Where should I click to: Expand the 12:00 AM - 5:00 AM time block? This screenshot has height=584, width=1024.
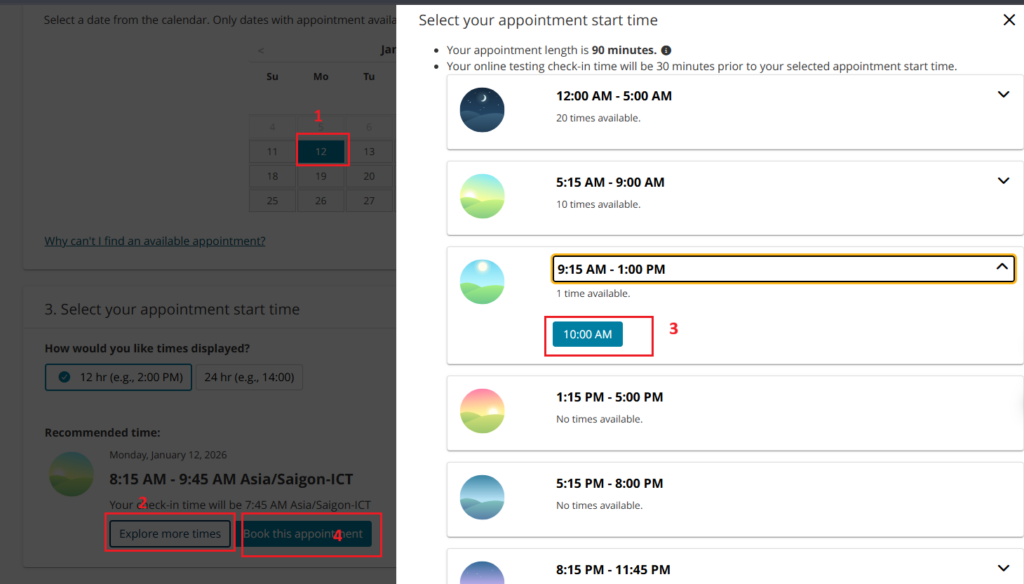pos(1004,95)
